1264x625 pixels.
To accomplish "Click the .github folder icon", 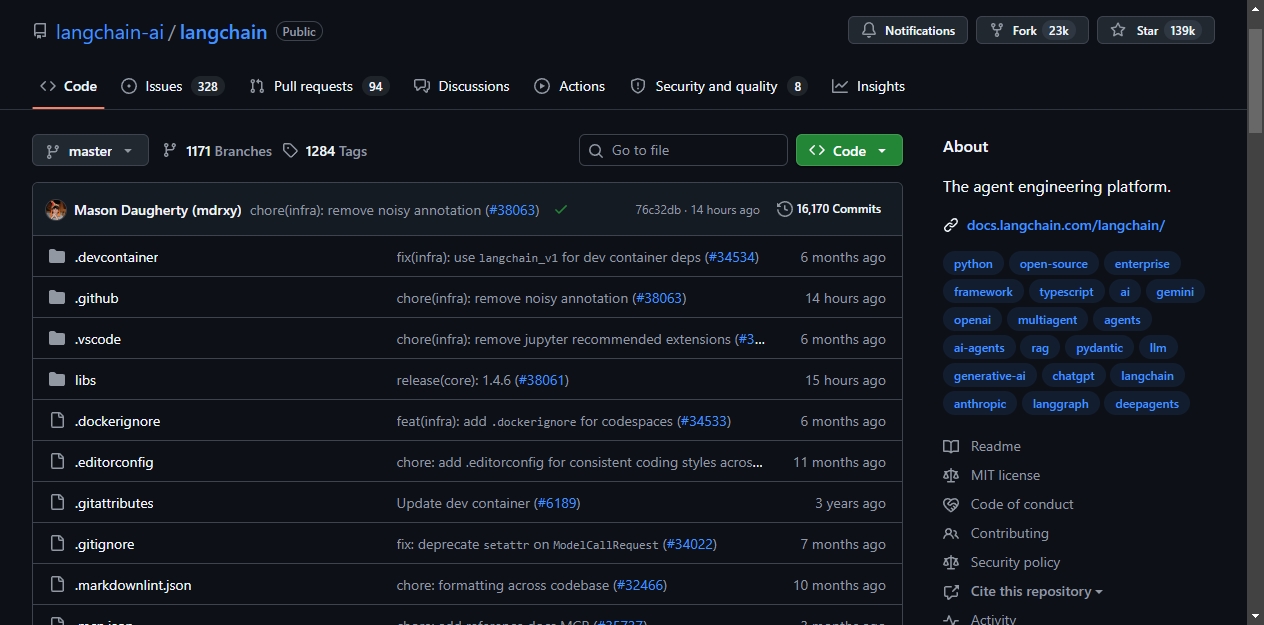I will point(57,298).
